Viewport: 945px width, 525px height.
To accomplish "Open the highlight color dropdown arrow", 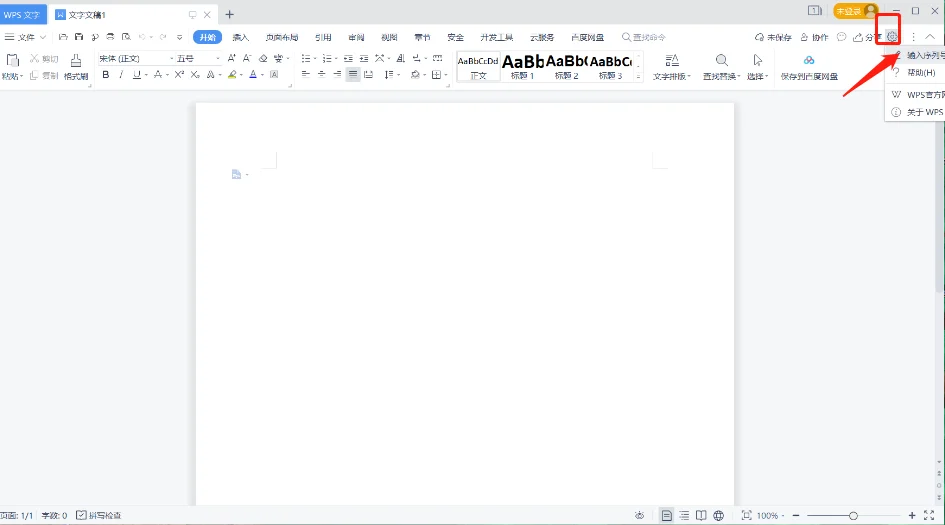I will tap(241, 75).
